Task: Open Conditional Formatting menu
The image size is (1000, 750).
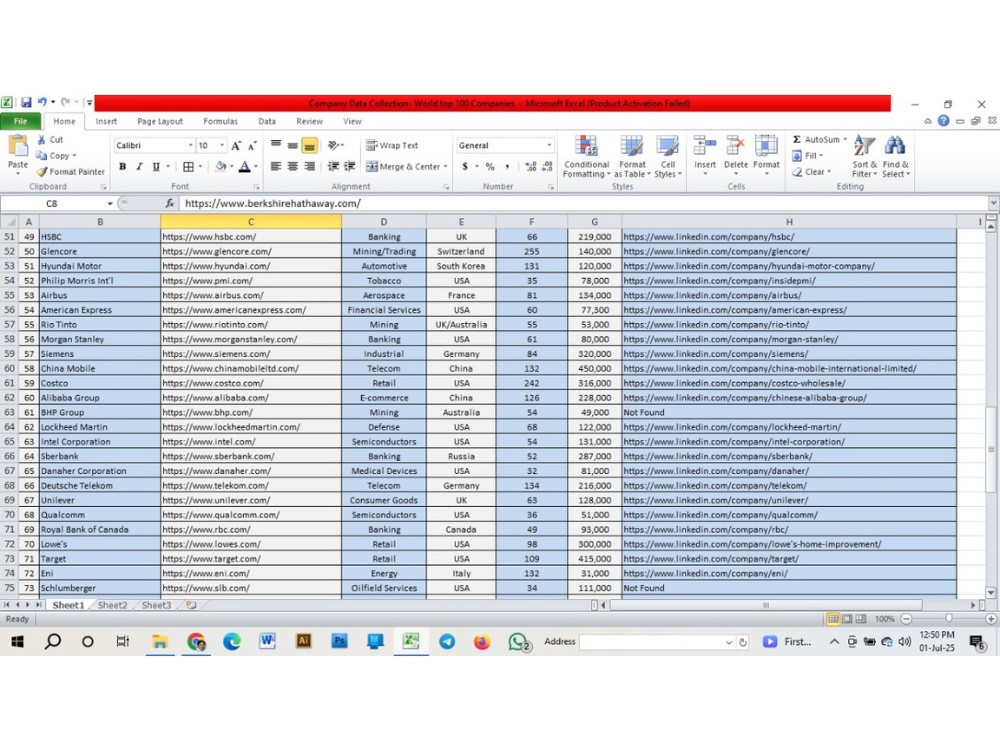Action: click(x=586, y=156)
